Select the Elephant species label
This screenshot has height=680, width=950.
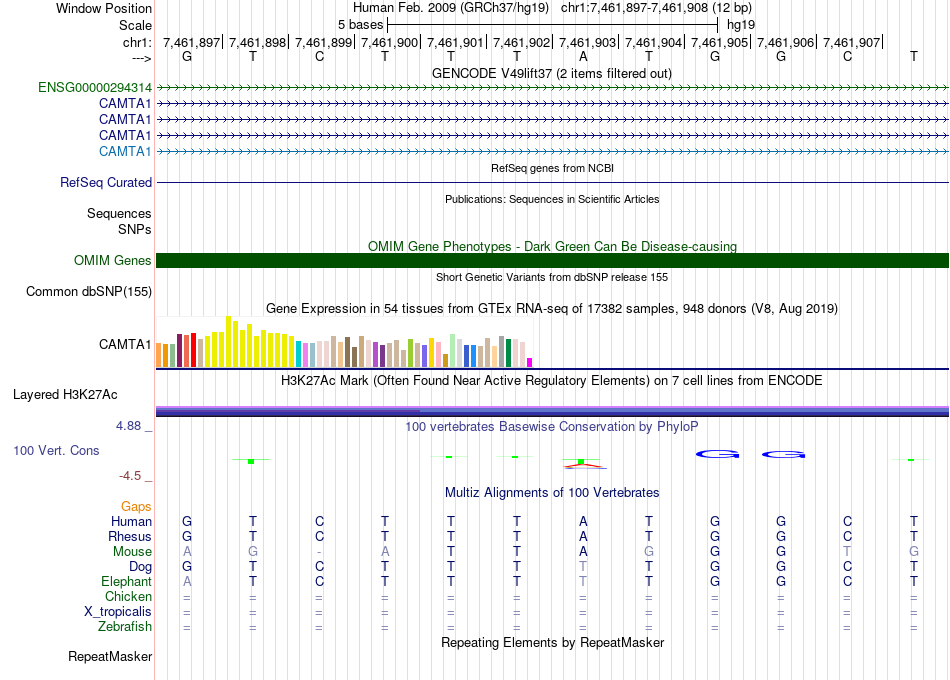pos(127,581)
